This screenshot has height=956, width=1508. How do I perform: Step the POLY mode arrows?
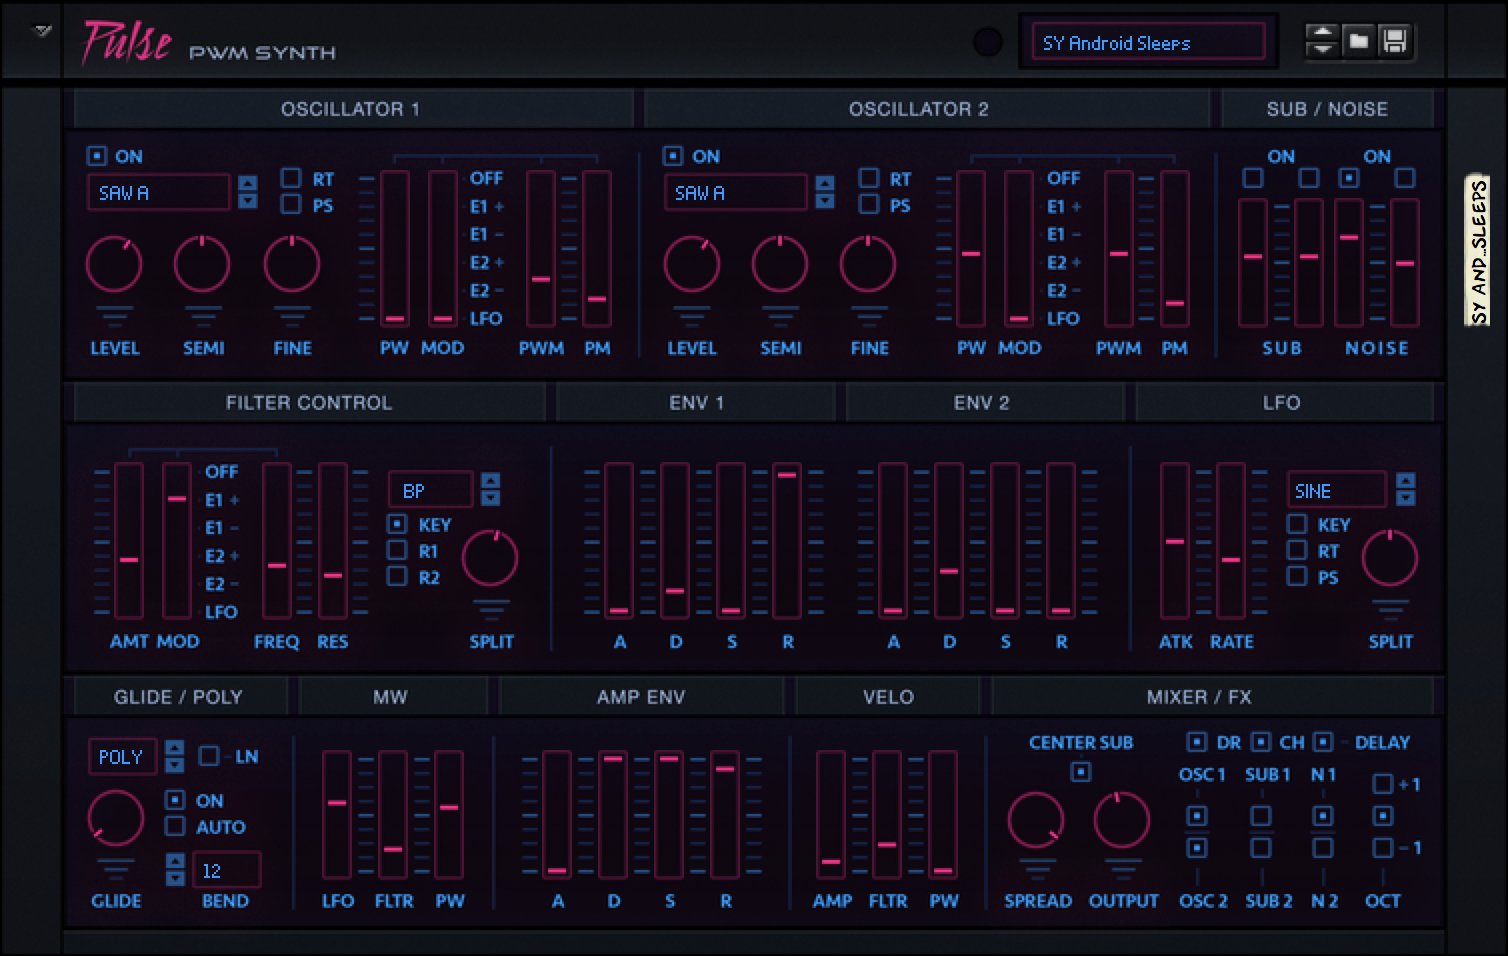pyautogui.click(x=175, y=756)
